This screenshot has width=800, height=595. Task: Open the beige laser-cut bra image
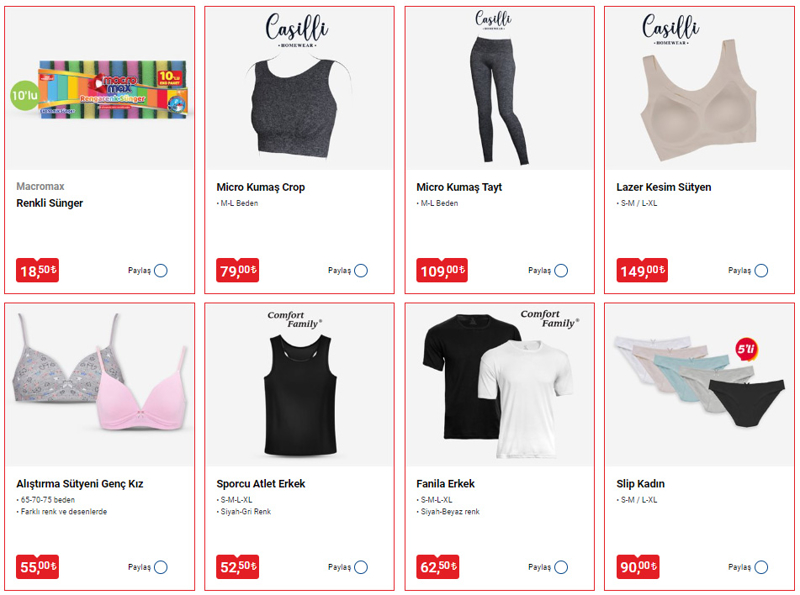coord(699,89)
